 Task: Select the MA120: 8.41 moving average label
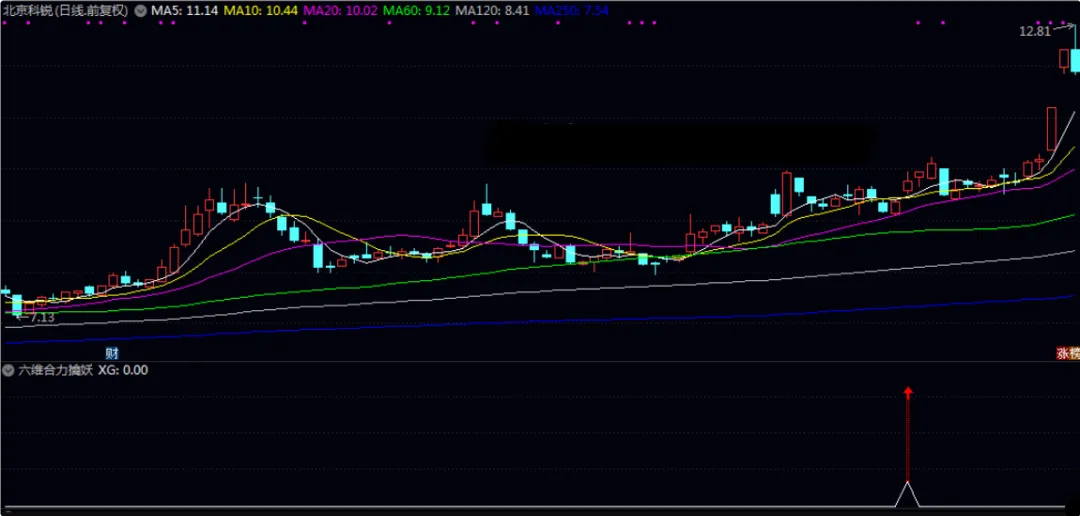coord(493,11)
